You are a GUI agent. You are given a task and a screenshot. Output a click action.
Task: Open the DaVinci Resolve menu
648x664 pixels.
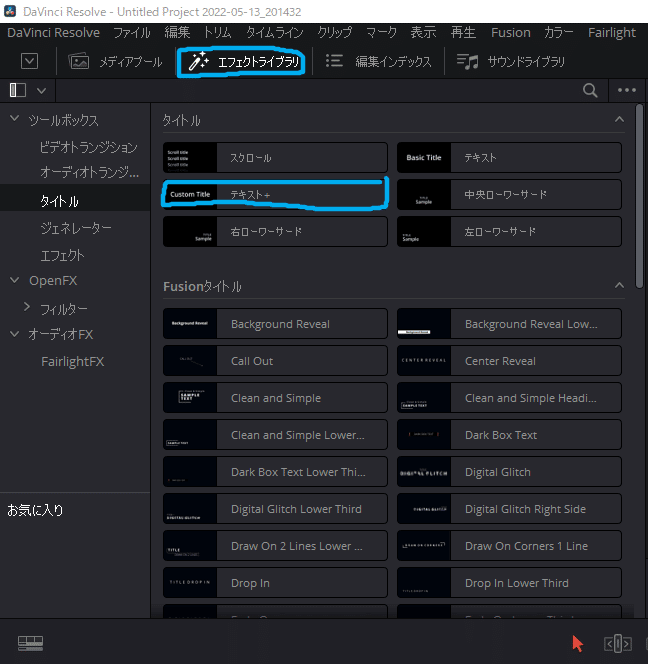[53, 33]
